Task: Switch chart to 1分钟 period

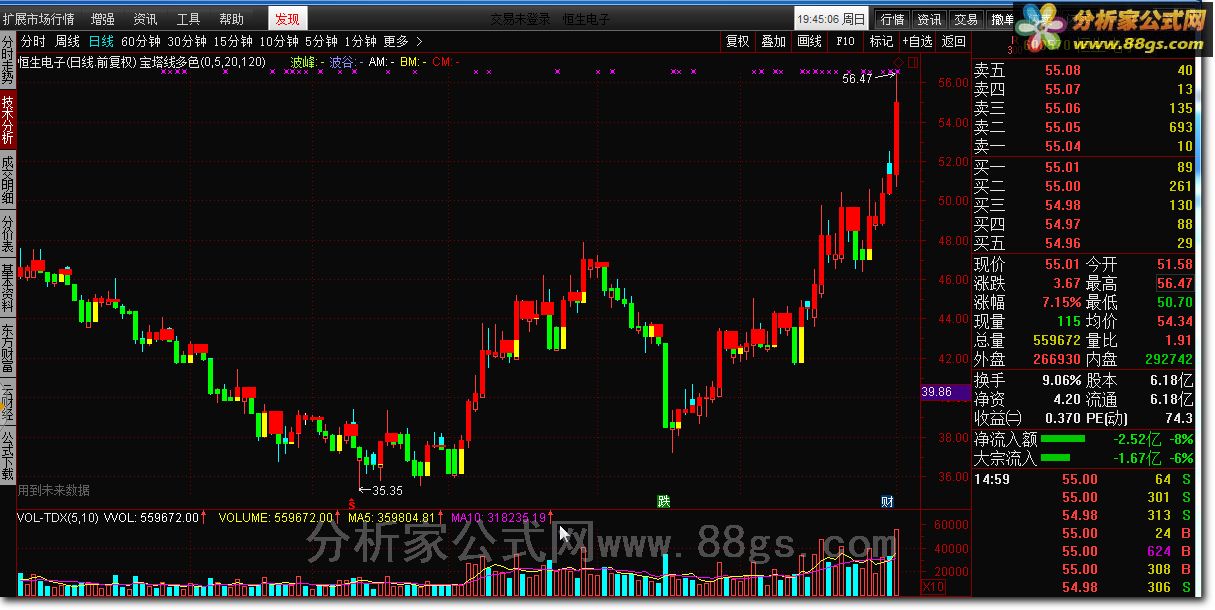Action: [x=360, y=41]
